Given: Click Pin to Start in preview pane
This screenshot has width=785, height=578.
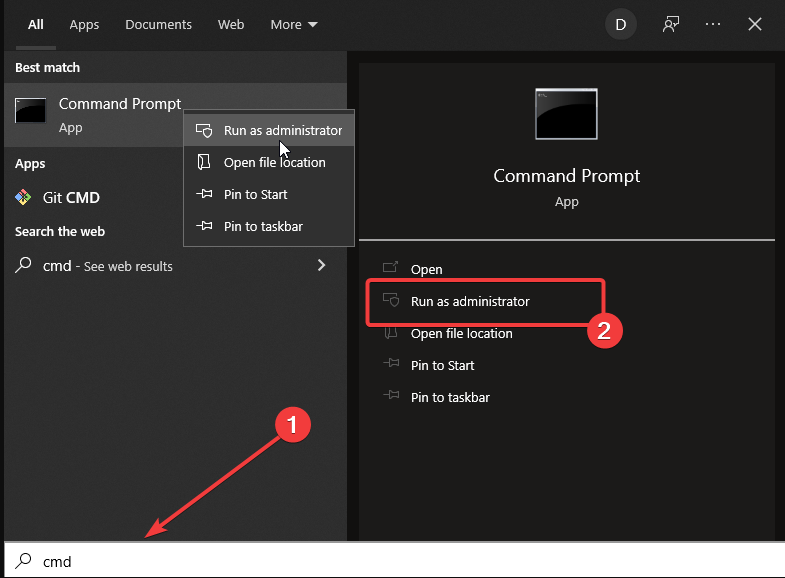Looking at the screenshot, I should pos(443,365).
